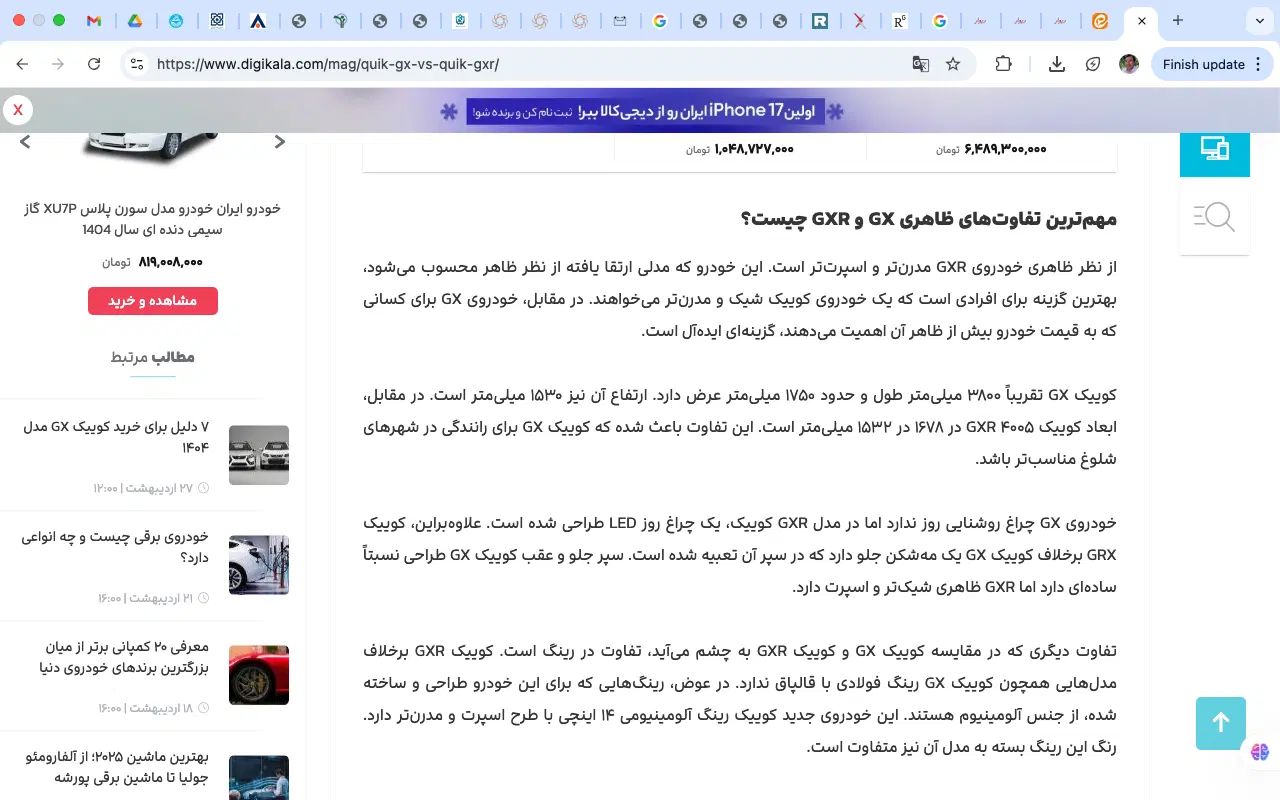Screen dimensions: 1280x800
Task: Open the Downloads icon
Action: 1057,64
